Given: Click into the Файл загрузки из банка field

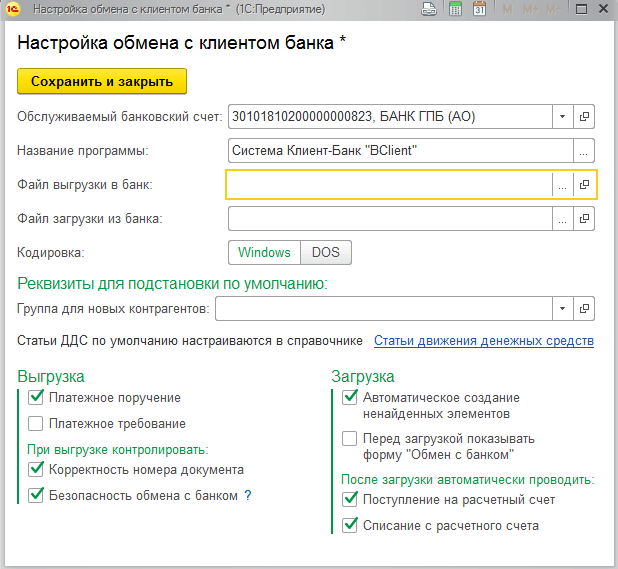Looking at the screenshot, I should (x=390, y=219).
